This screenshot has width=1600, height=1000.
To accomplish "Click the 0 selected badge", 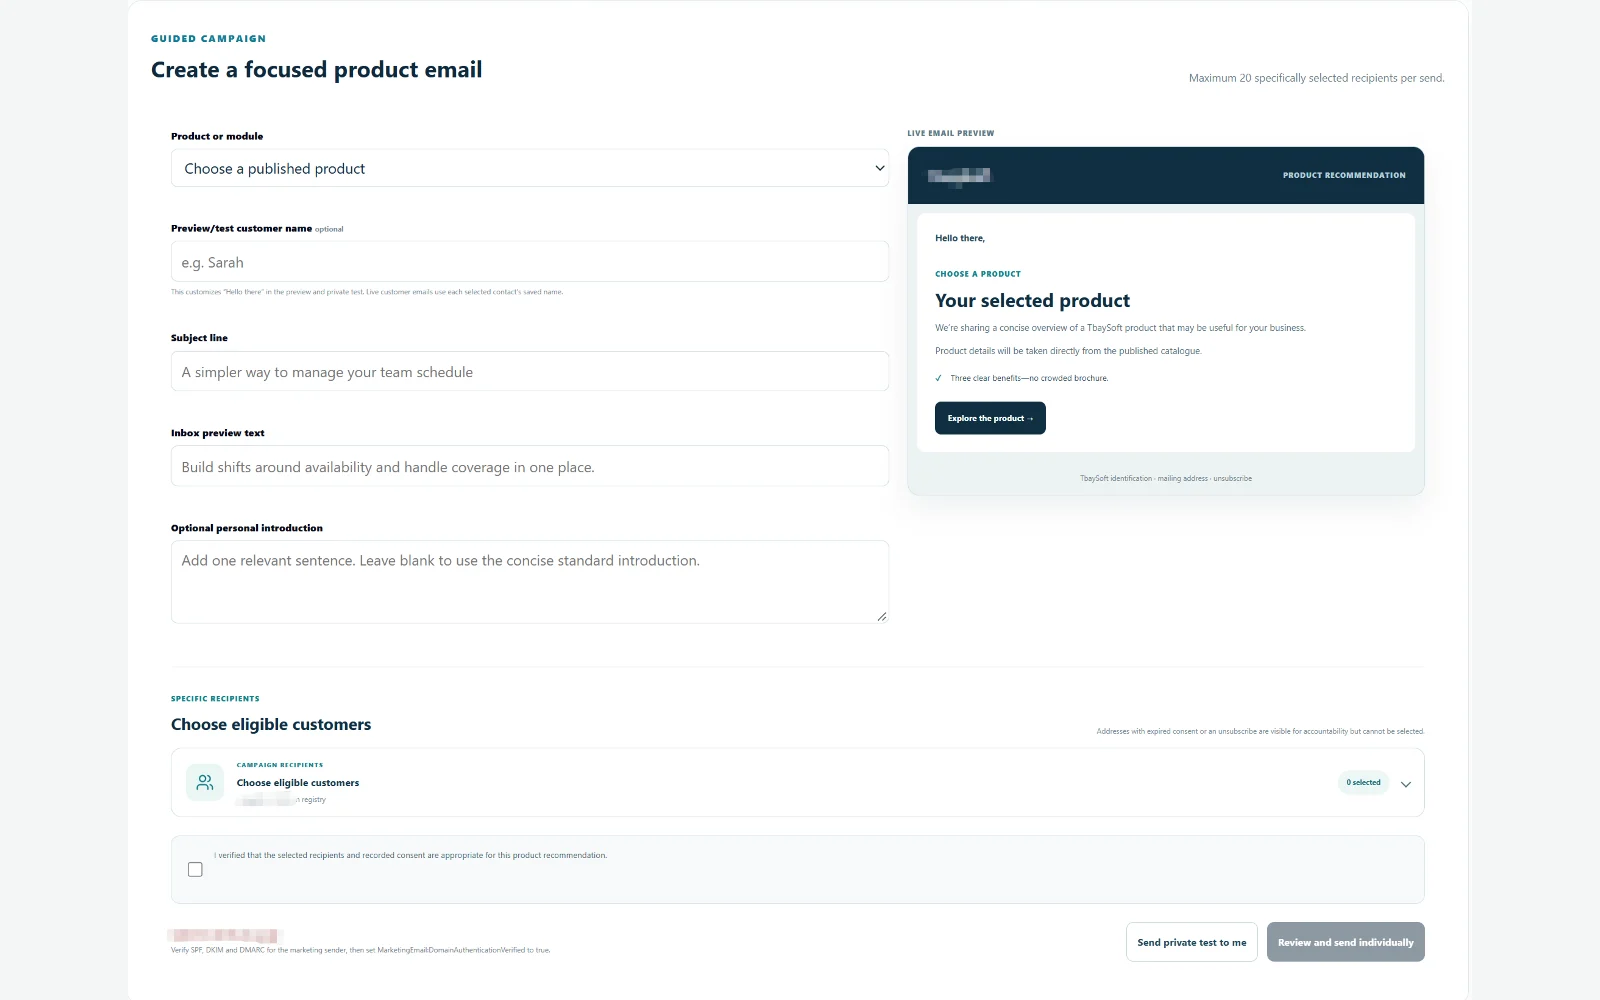I will pos(1363,783).
